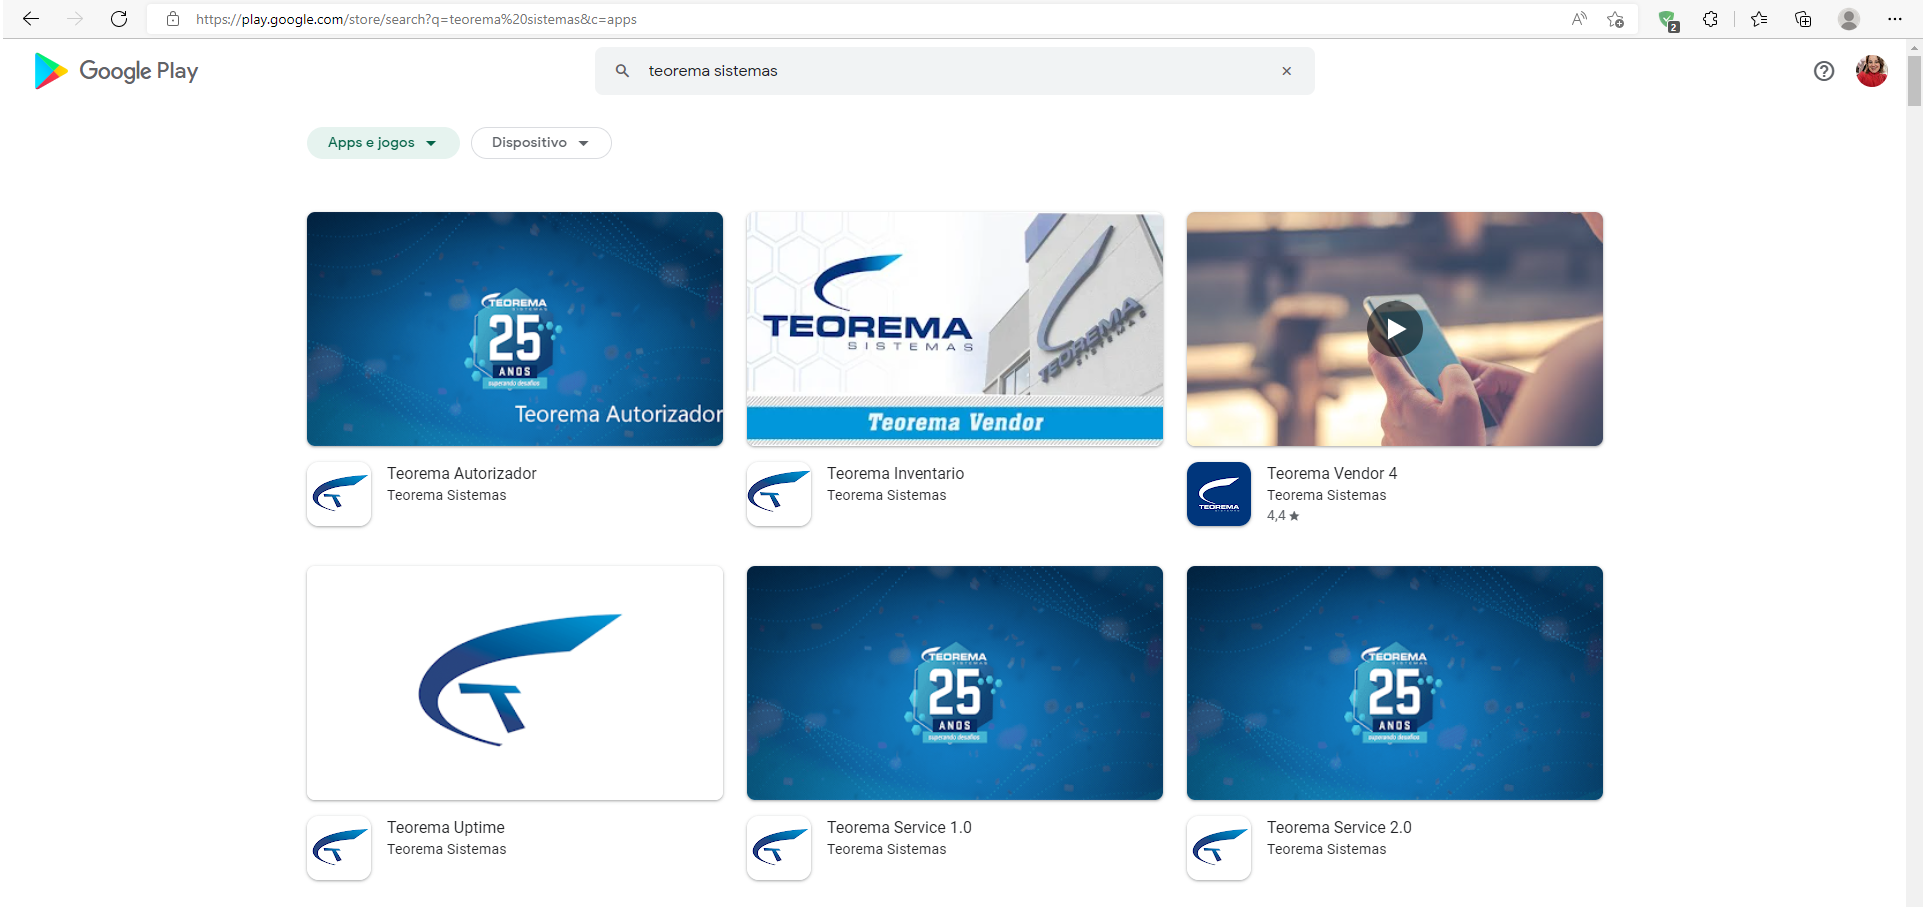Go back using browser back arrow
The width and height of the screenshot is (1924, 907).
point(30,19)
